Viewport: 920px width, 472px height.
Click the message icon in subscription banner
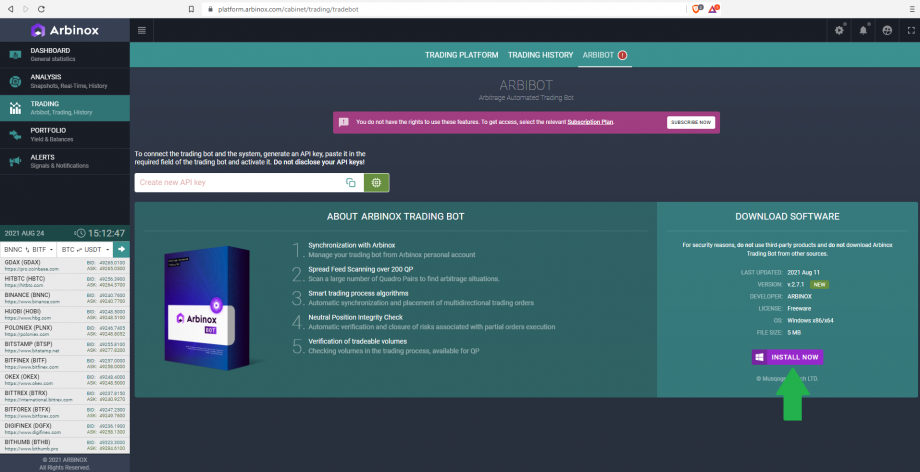pos(344,122)
